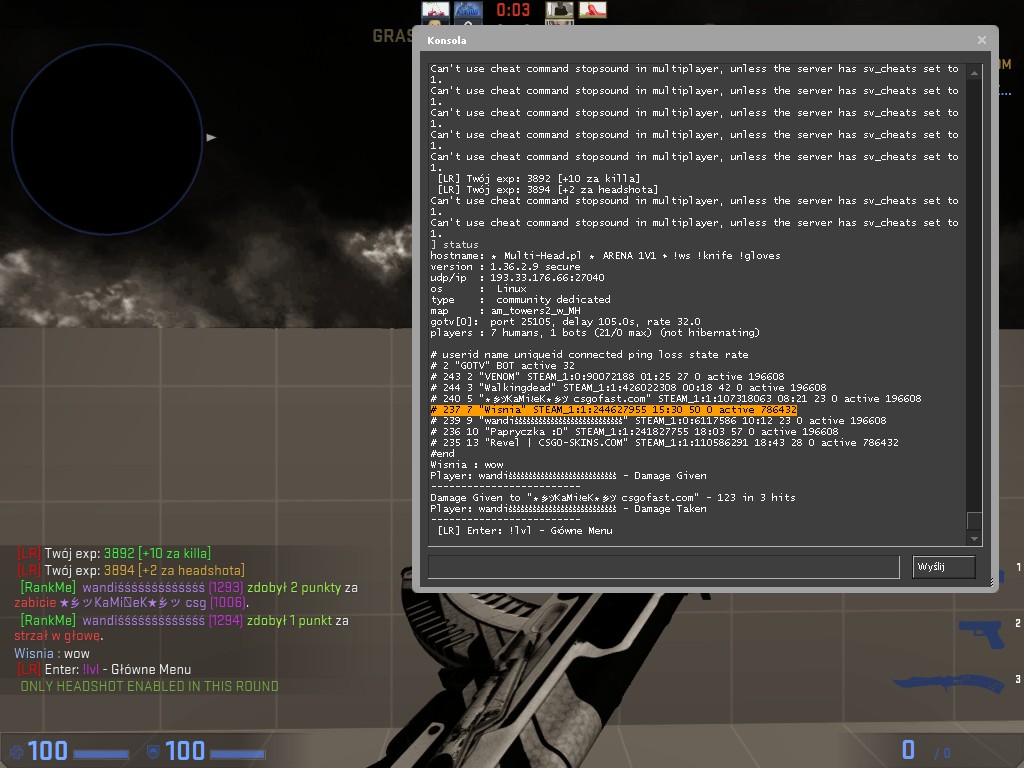Click the hostname line in console output
The image size is (1024, 768).
point(605,256)
